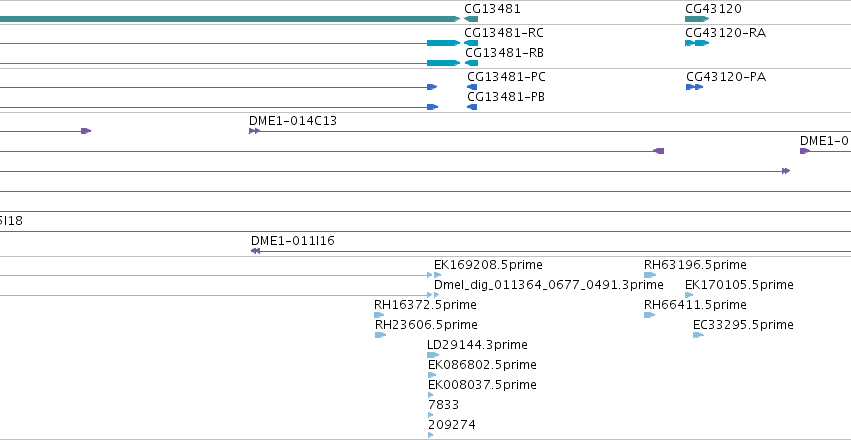Select the RH23606.5prime EST label
851x440 pixels.
tap(427, 325)
